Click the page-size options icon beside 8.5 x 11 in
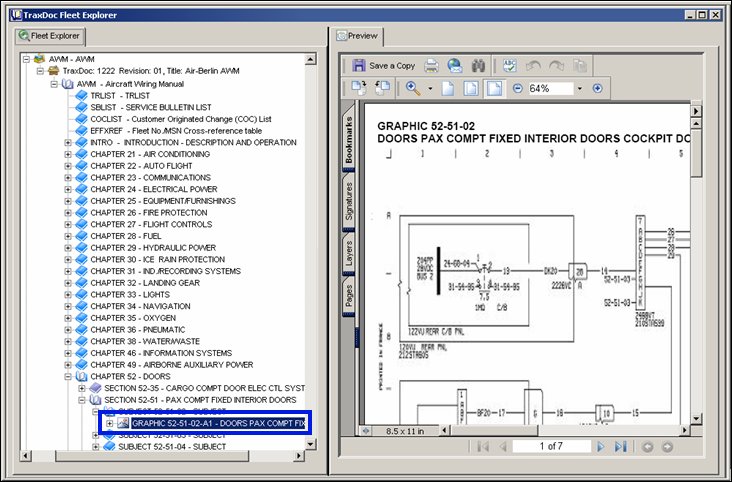 click(366, 431)
